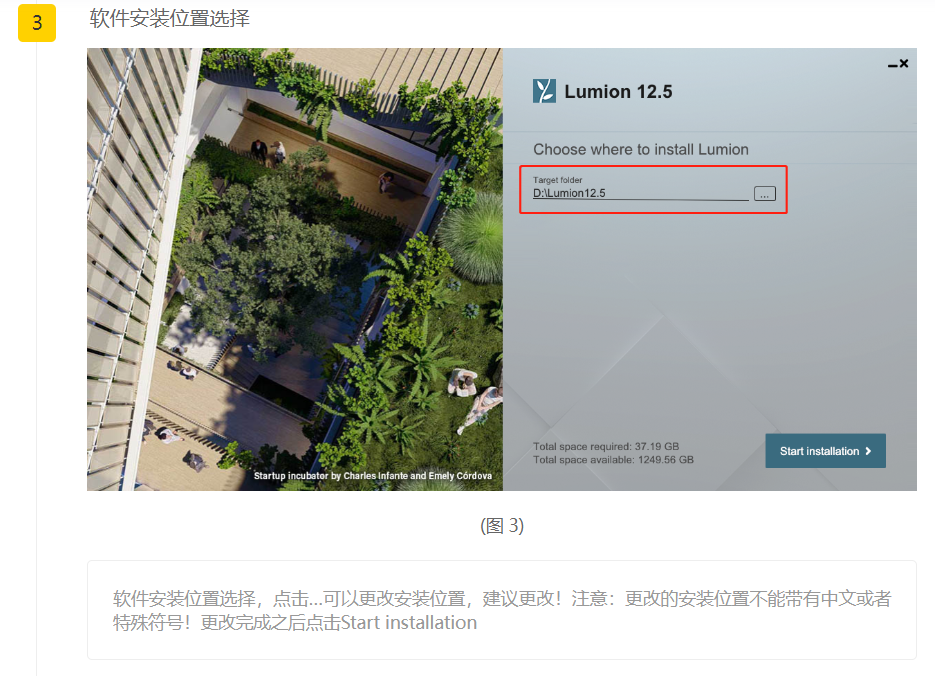Close the Lumion installer window
Image resolution: width=935 pixels, height=676 pixels.
[904, 63]
